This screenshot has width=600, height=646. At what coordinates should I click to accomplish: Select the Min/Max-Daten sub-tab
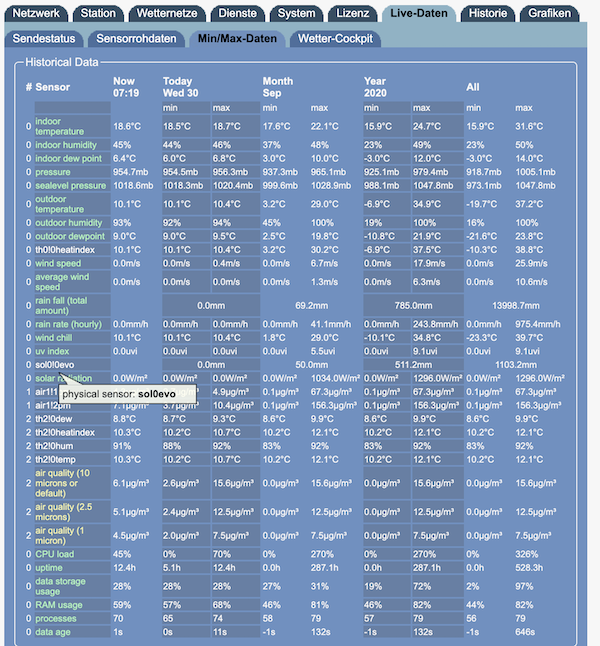click(237, 39)
